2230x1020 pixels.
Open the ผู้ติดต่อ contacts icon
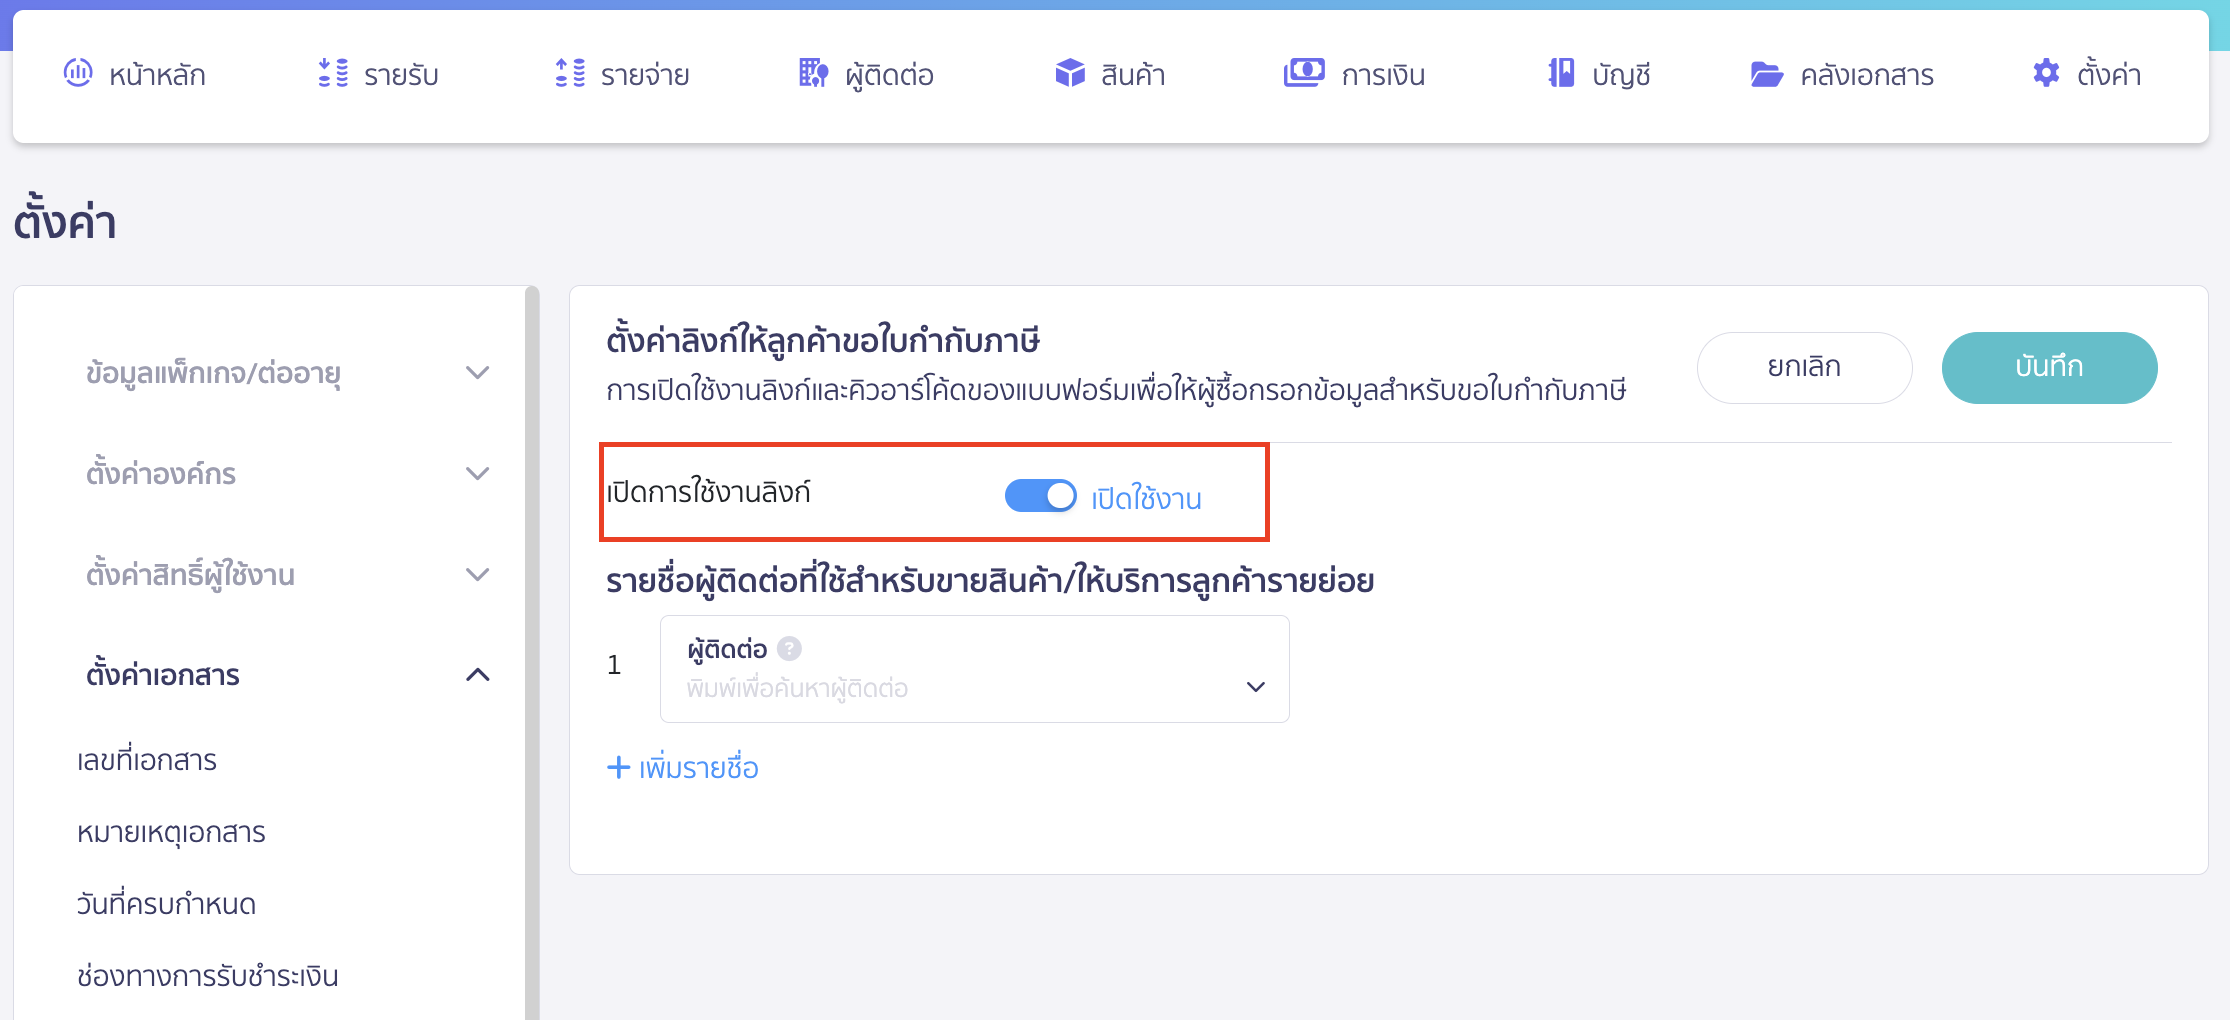click(x=813, y=73)
